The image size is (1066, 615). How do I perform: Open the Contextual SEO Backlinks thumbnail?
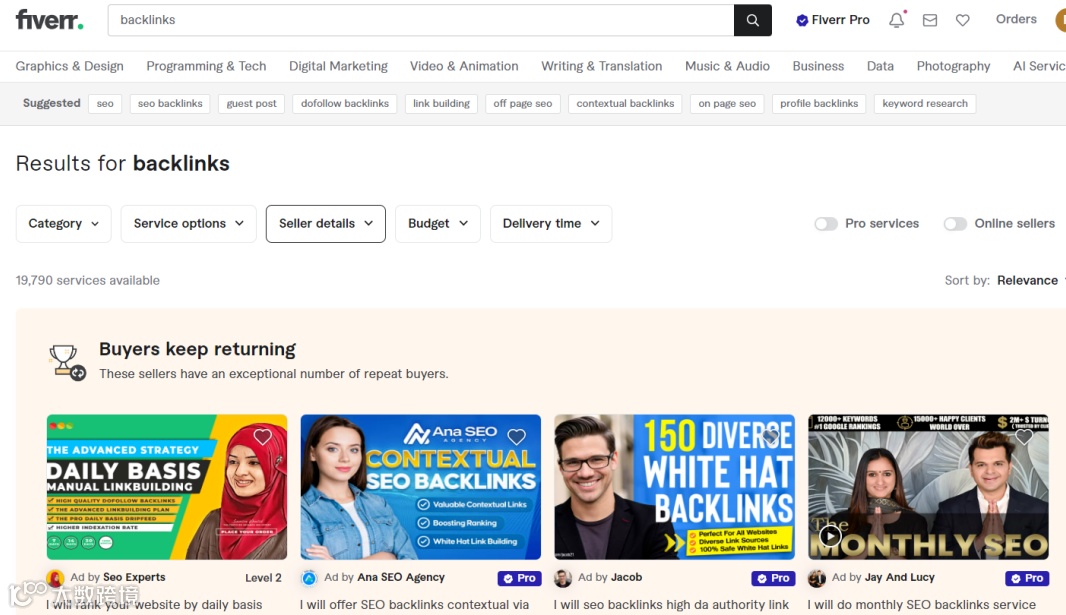[x=421, y=487]
